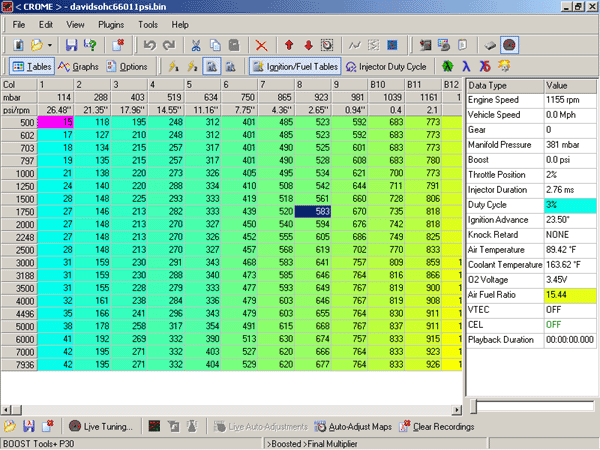Click the Undo arrow icon
Viewport: 600px width, 450px height.
coord(150,45)
